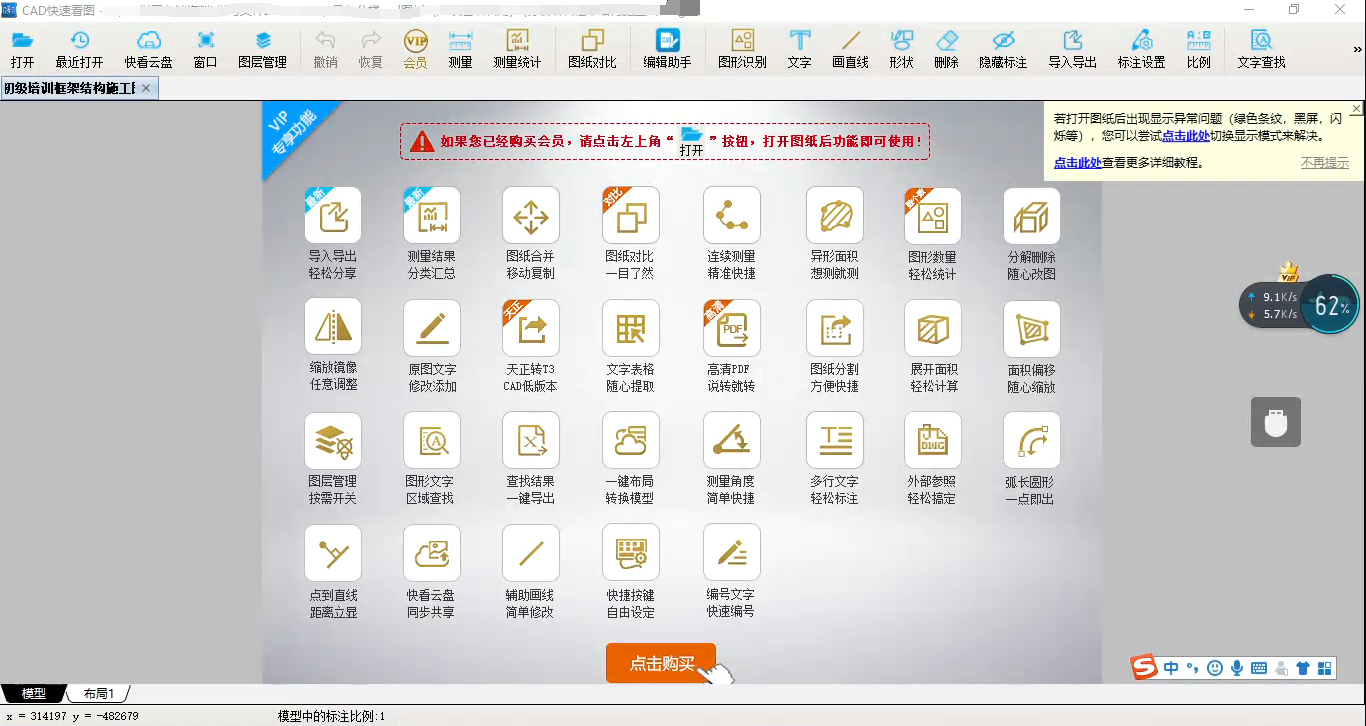Open 标注设置 annotation settings
Screen dimensions: 1366x726
[1141, 49]
